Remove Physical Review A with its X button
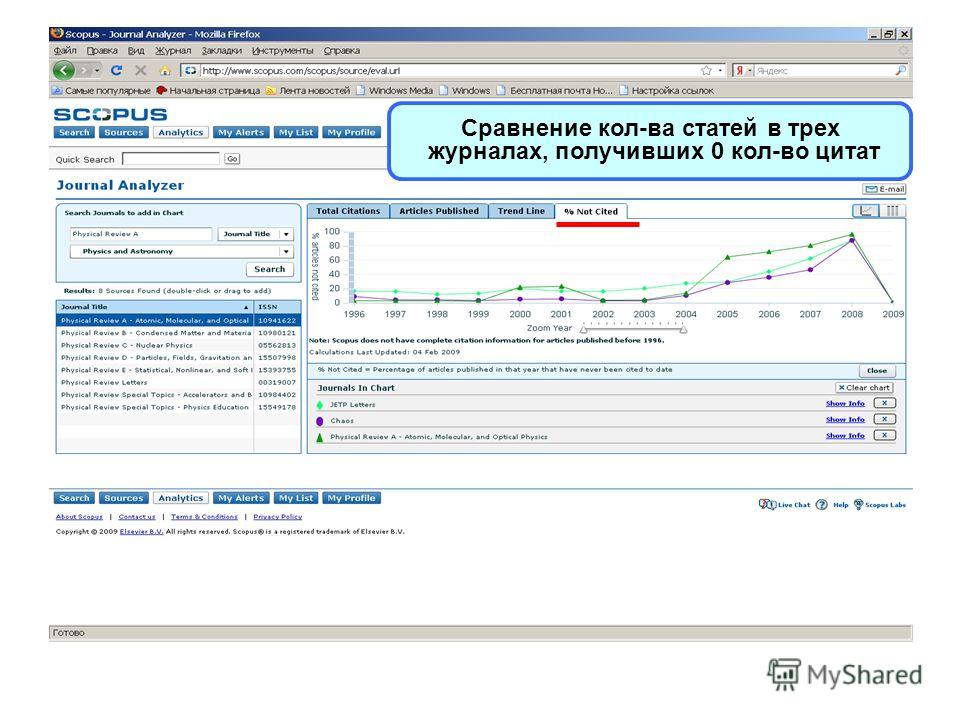 coord(884,435)
